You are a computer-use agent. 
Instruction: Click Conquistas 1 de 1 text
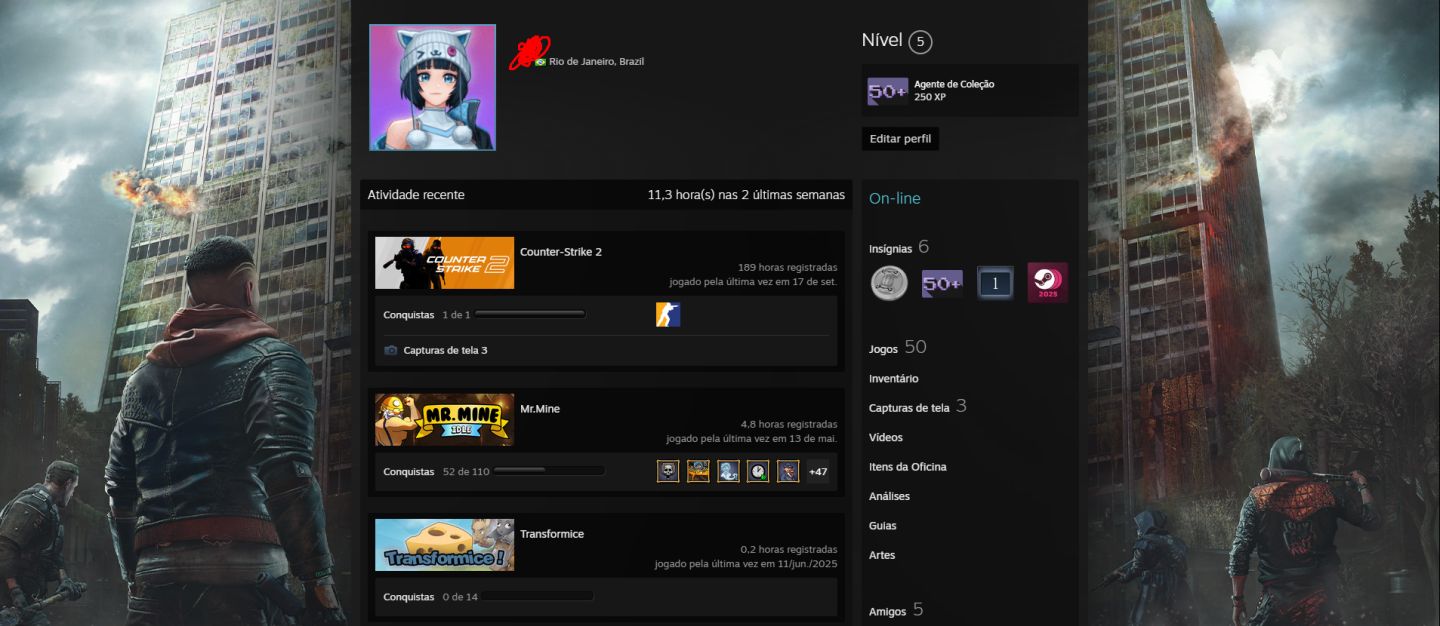[427, 315]
